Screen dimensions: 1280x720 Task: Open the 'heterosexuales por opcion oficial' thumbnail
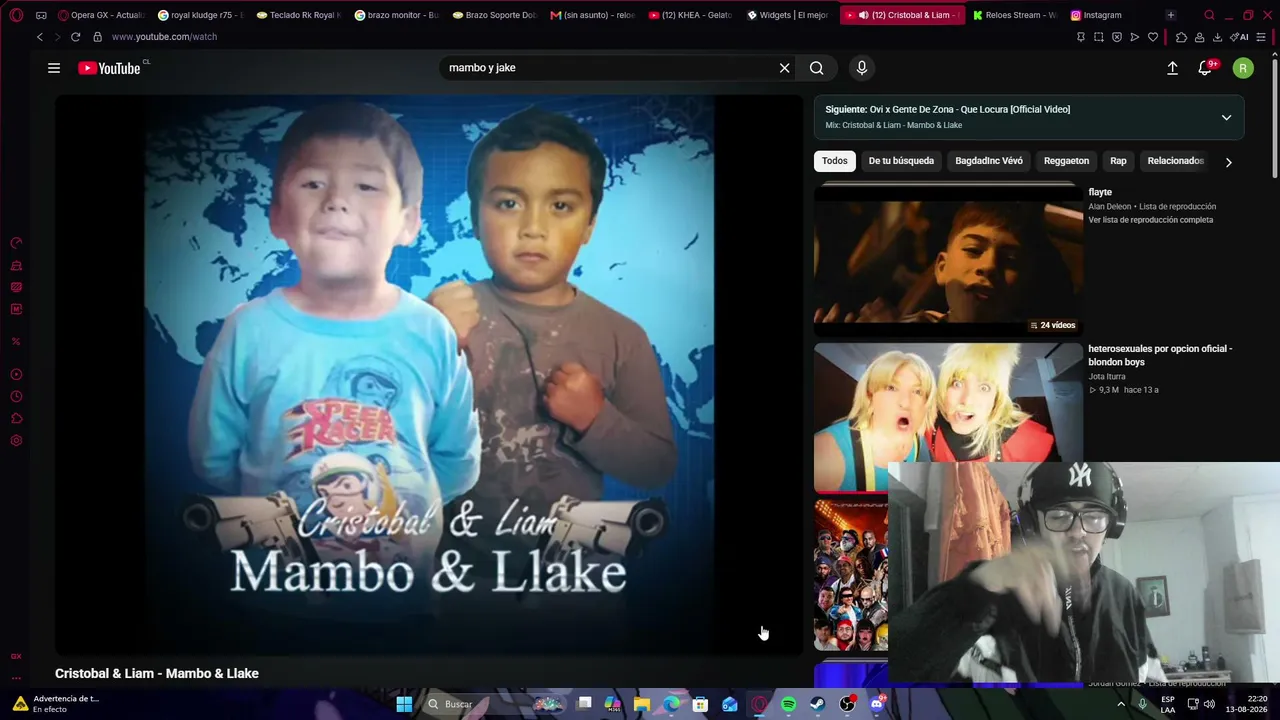tap(948, 418)
